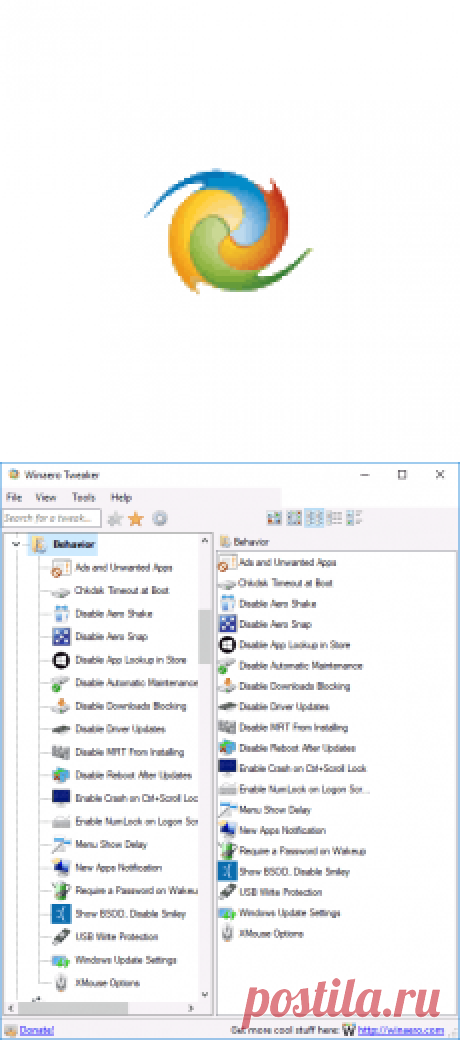
Task: Open the File menu
Action: click(14, 497)
